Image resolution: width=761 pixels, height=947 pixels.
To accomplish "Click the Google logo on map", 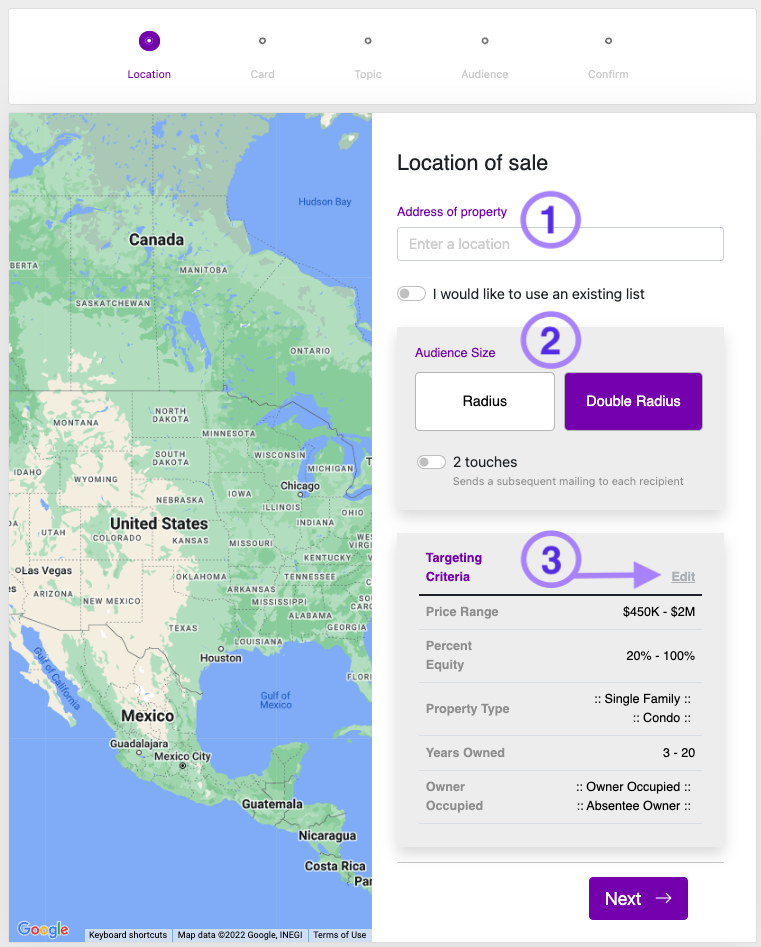I will click(43, 929).
